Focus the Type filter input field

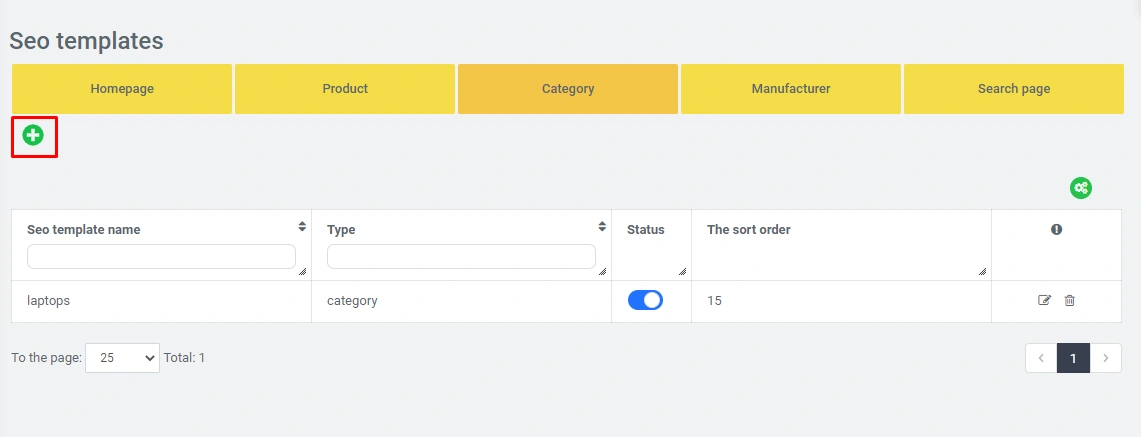pos(461,257)
